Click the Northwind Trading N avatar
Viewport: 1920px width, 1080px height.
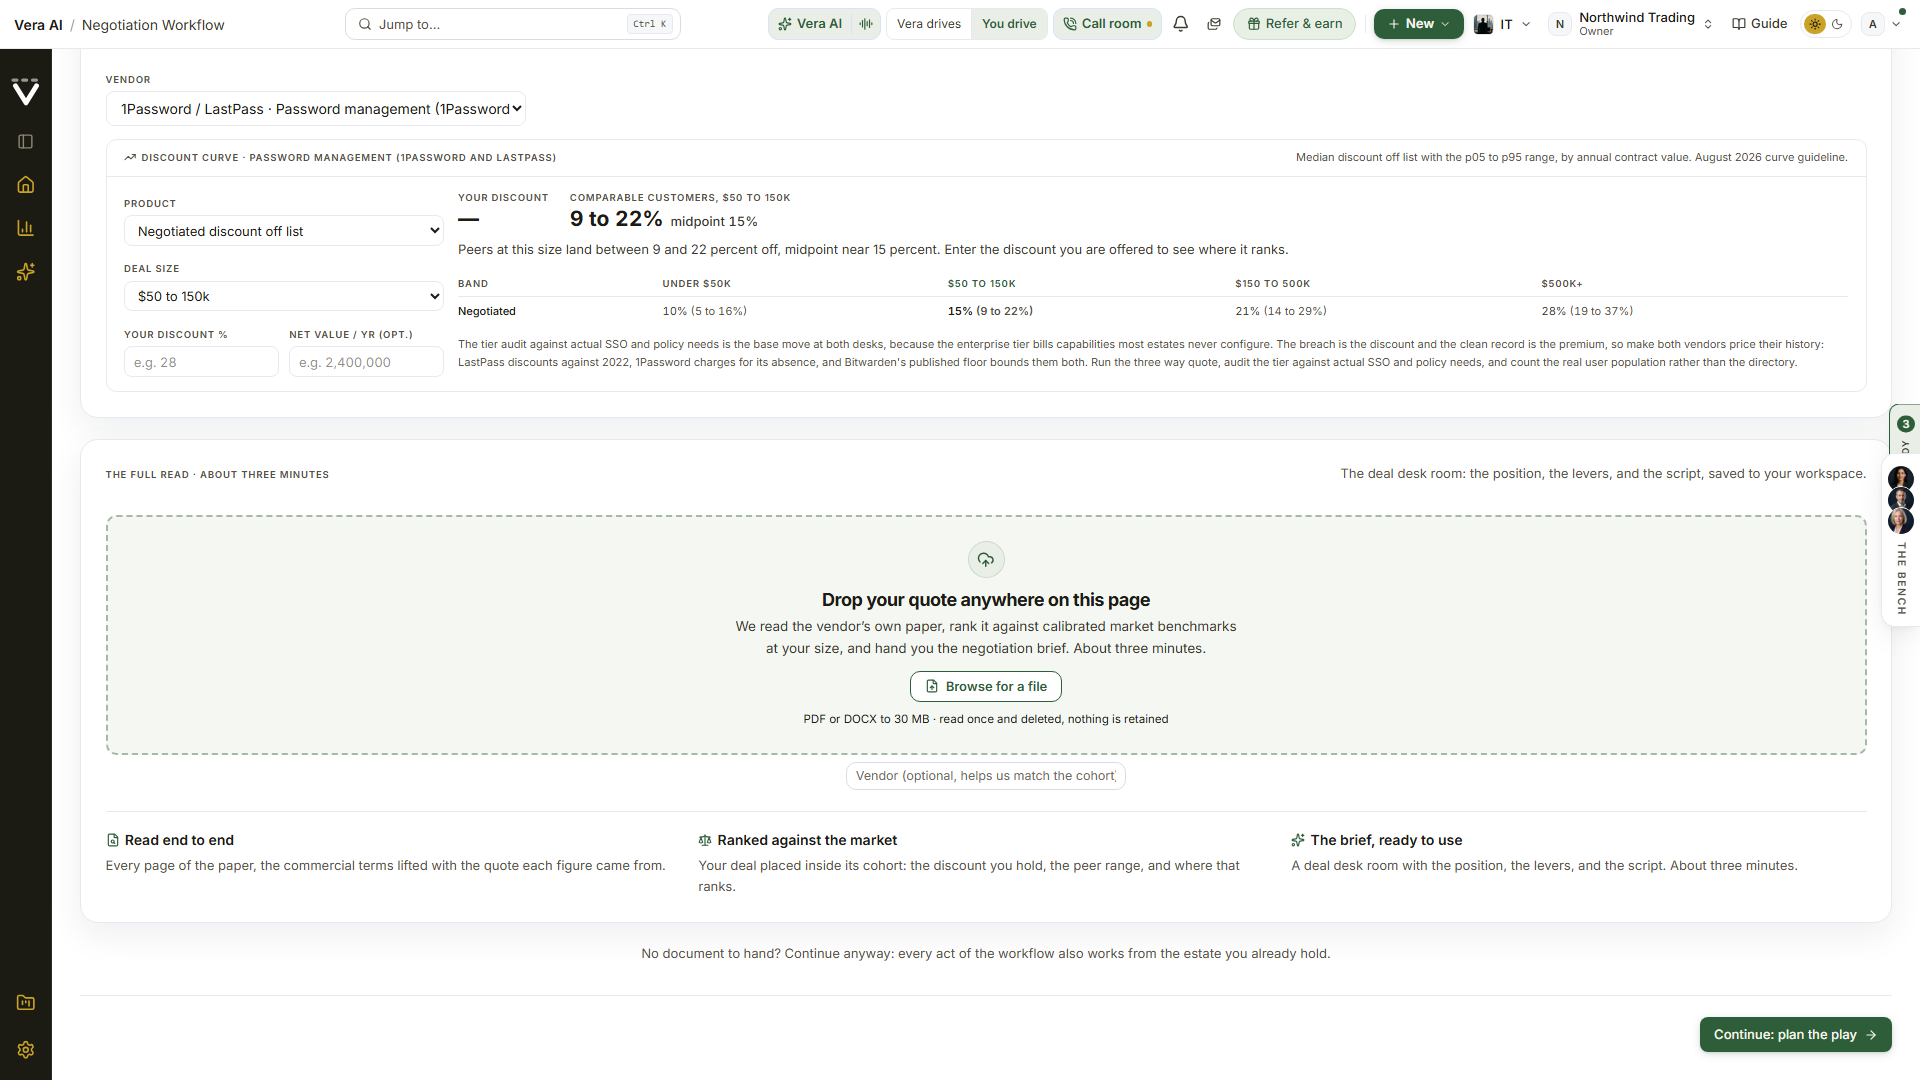[1560, 24]
